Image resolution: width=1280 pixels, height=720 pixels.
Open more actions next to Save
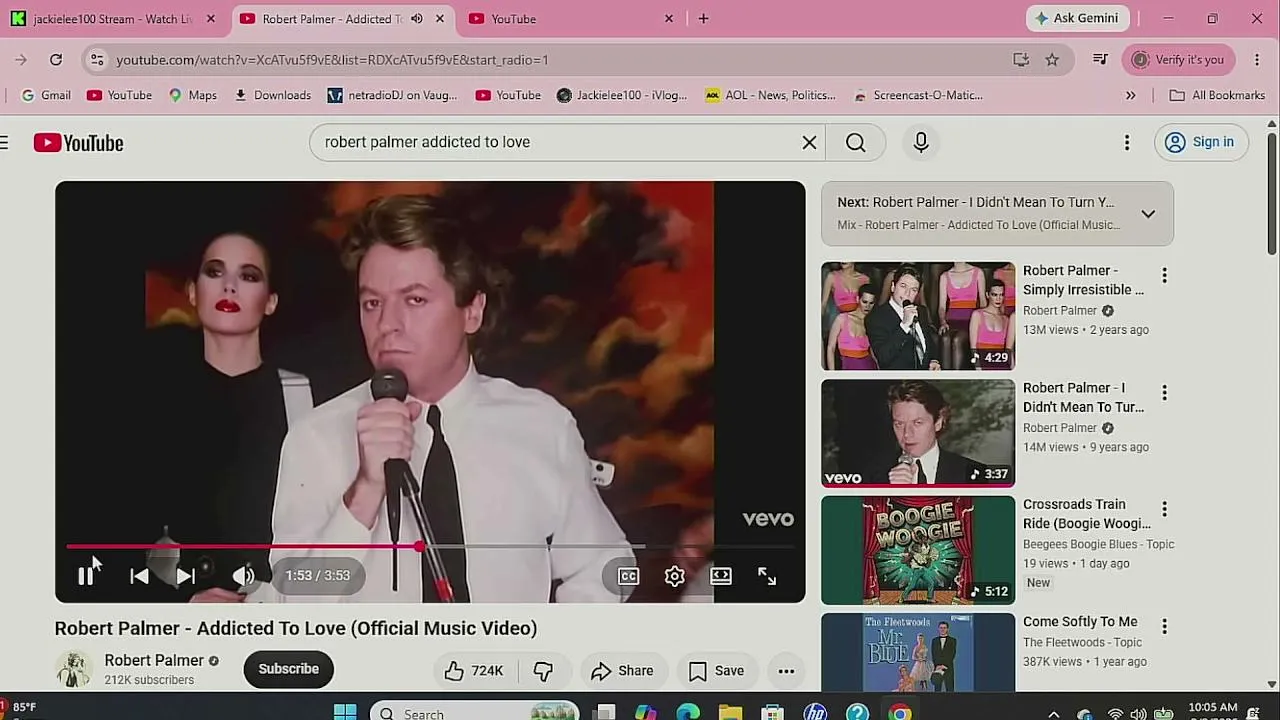click(786, 671)
